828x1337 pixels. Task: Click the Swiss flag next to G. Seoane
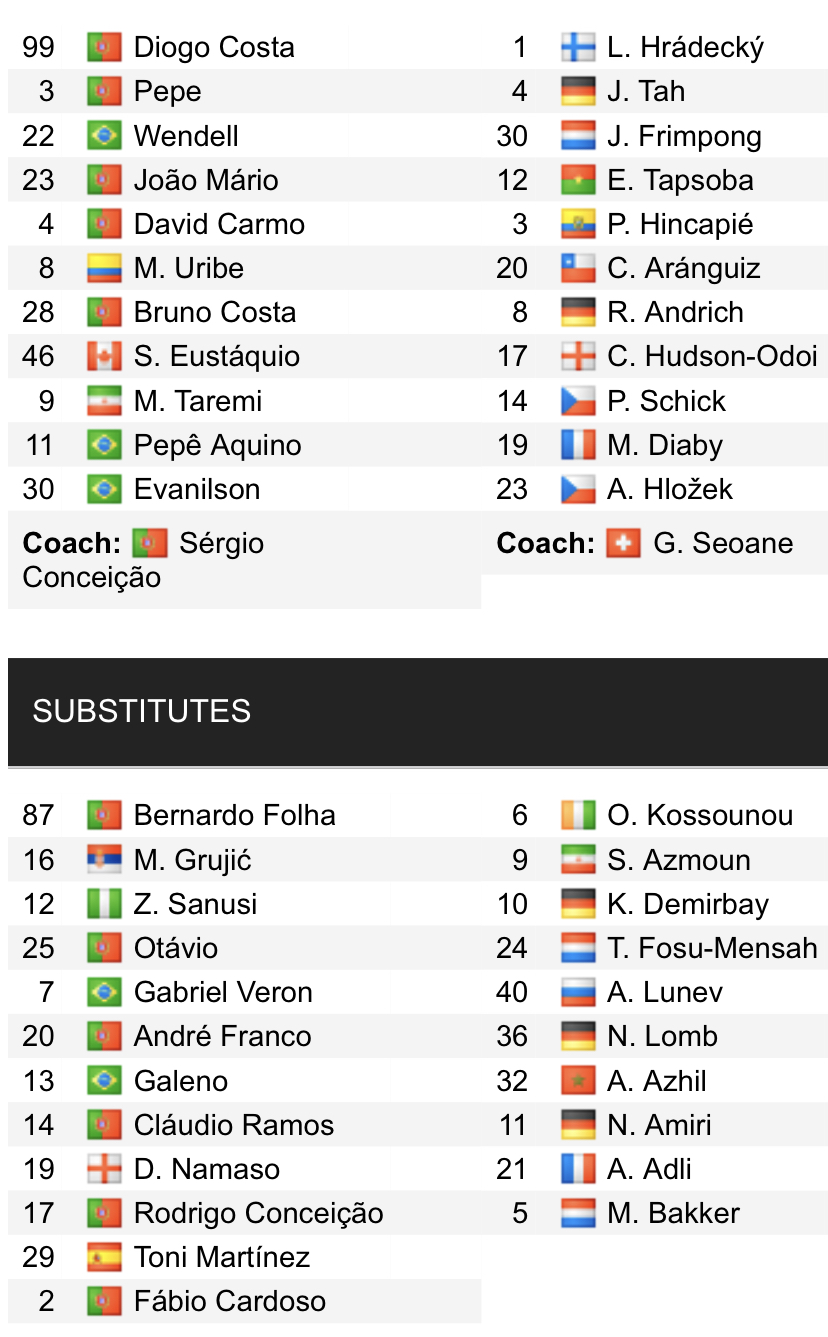point(623,543)
